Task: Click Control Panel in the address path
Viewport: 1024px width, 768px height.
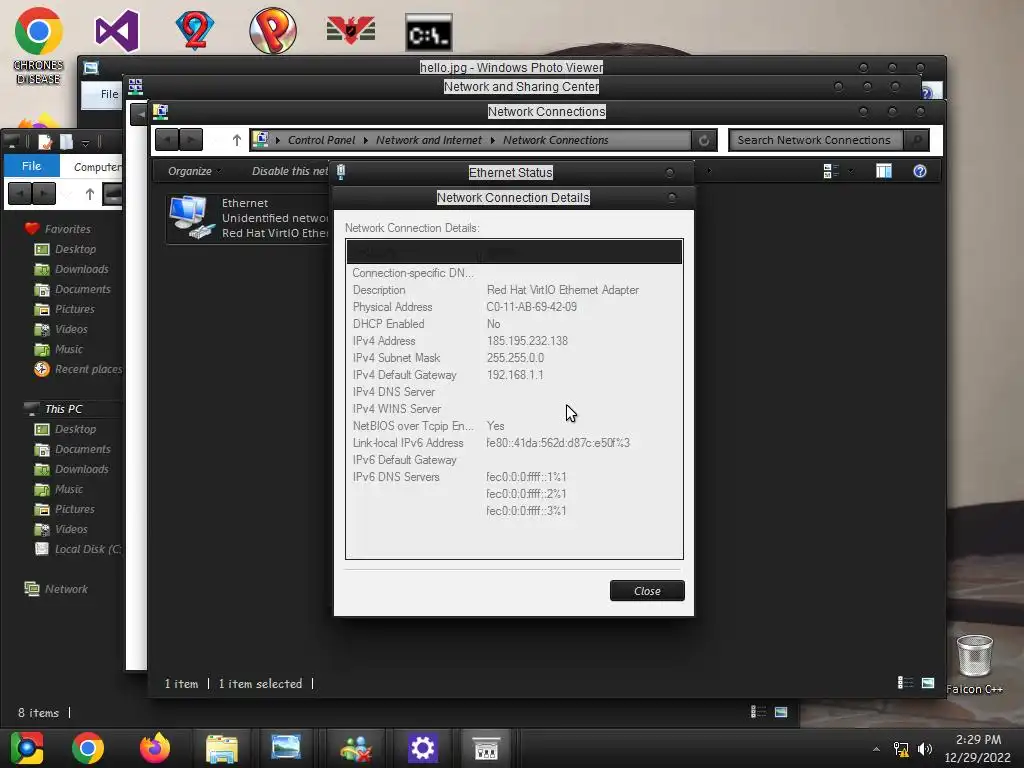Action: point(321,140)
